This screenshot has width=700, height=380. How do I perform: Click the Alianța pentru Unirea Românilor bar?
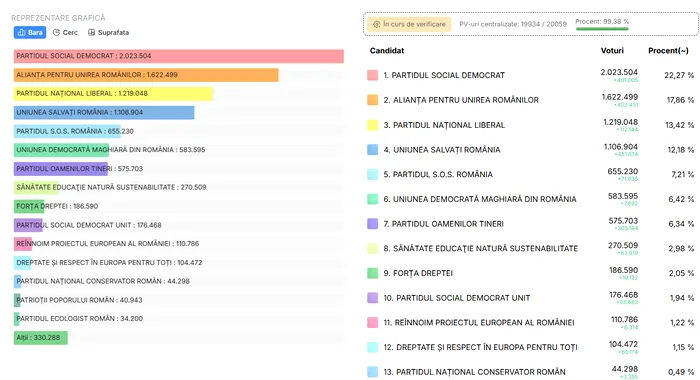(146, 75)
